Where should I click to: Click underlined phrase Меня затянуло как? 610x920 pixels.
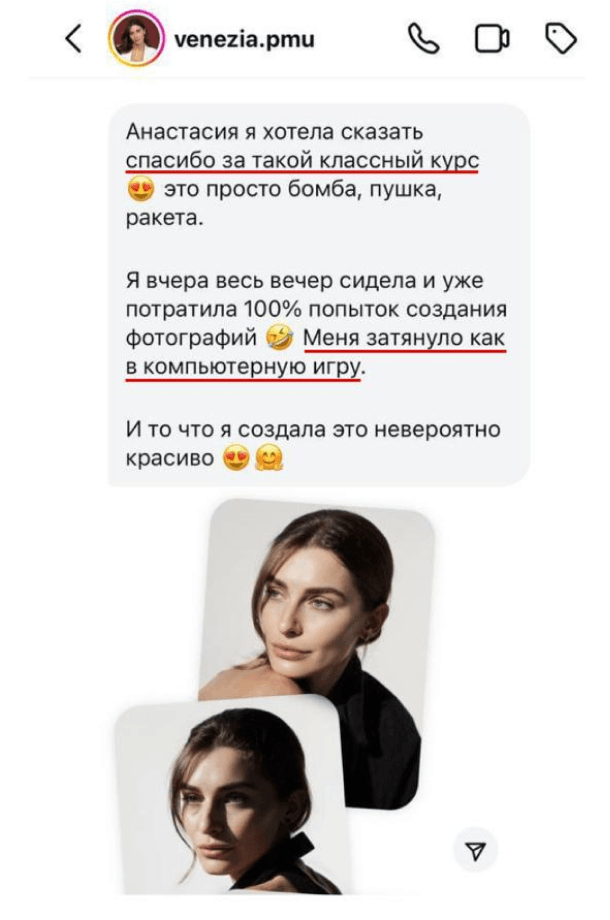[404, 339]
